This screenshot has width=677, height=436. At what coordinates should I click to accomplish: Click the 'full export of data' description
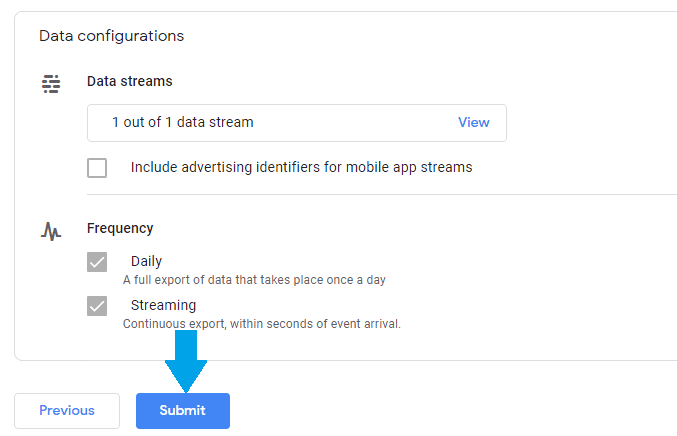click(254, 280)
